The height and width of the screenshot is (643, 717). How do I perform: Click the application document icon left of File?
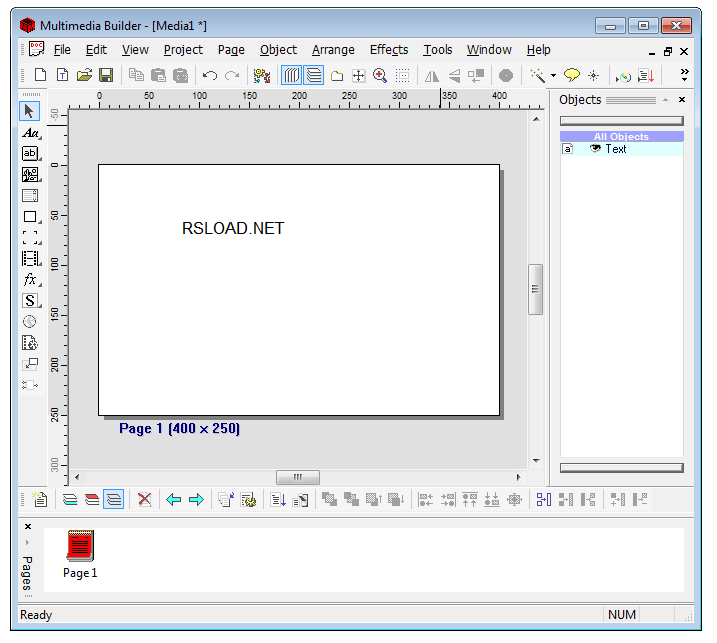click(x=37, y=49)
